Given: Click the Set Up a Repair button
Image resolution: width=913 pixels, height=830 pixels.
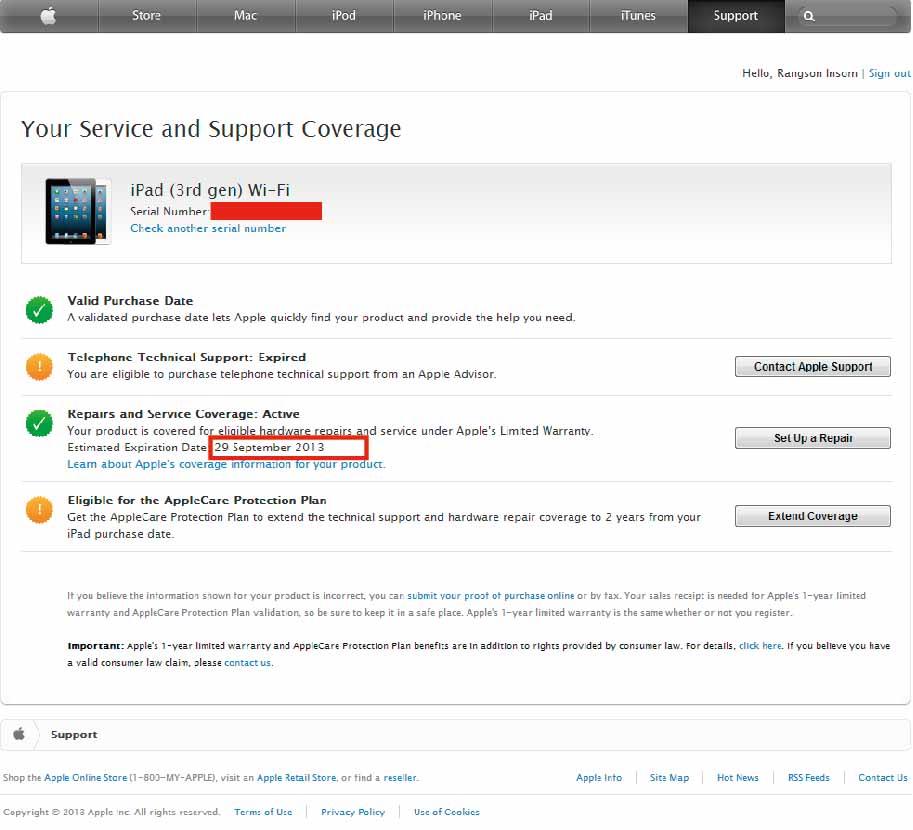Looking at the screenshot, I should click(813, 438).
